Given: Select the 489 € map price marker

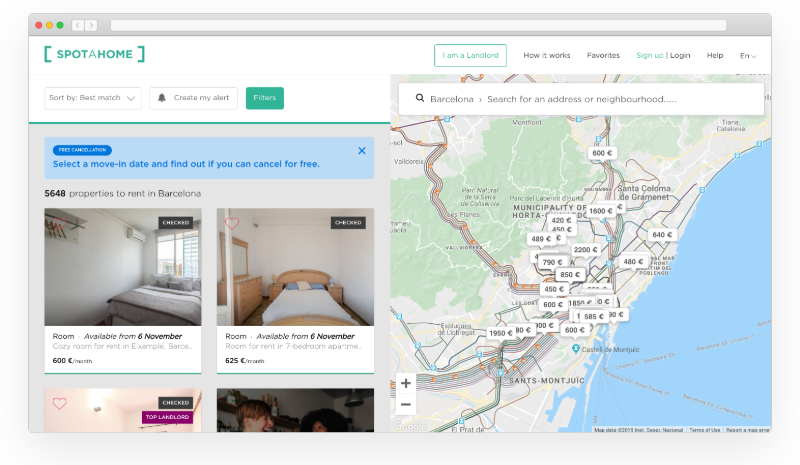Looking at the screenshot, I should tap(541, 239).
